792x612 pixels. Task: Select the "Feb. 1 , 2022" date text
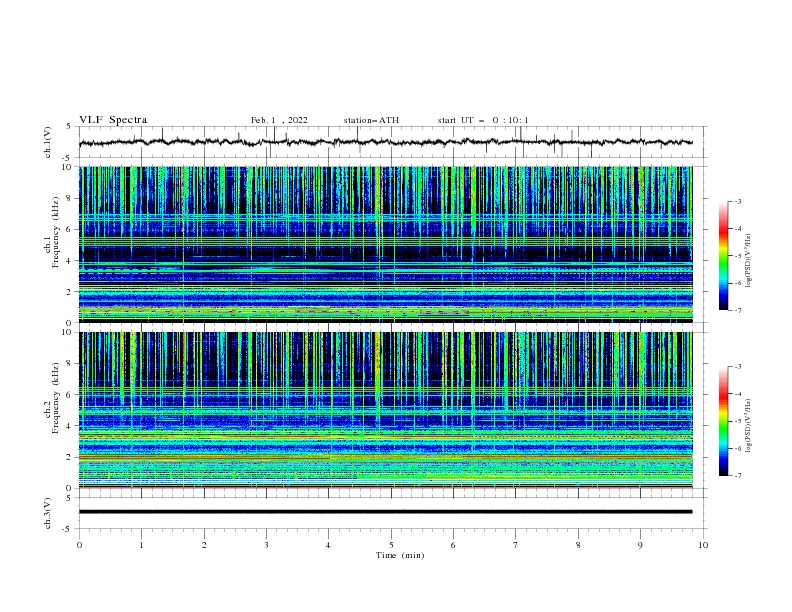click(x=279, y=120)
